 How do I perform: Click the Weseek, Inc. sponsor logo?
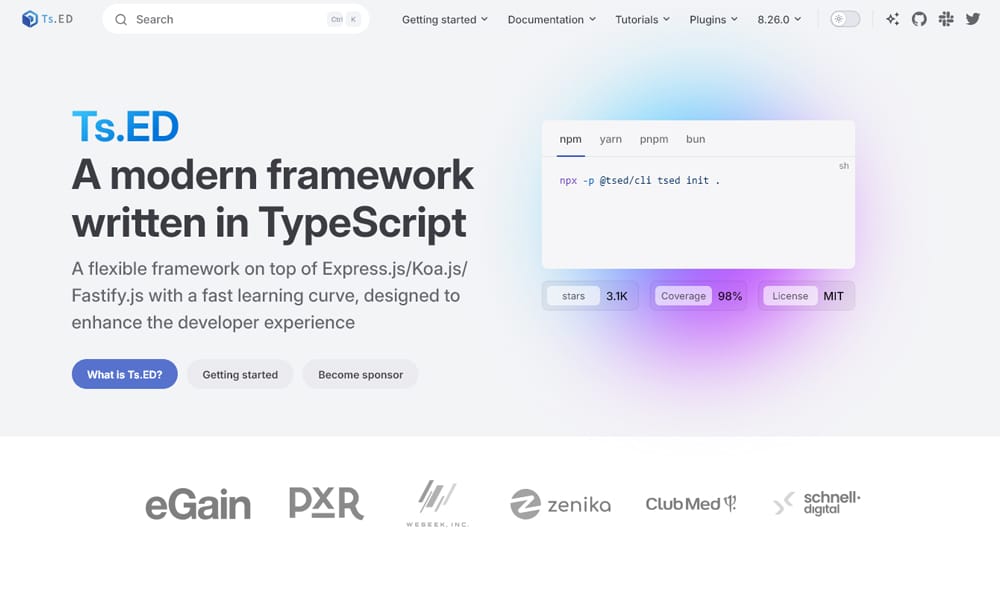[438, 503]
